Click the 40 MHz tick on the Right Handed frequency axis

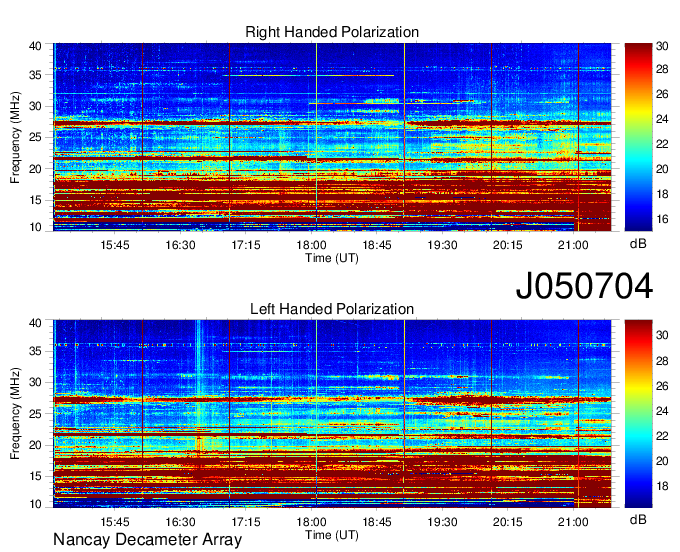coord(35,46)
